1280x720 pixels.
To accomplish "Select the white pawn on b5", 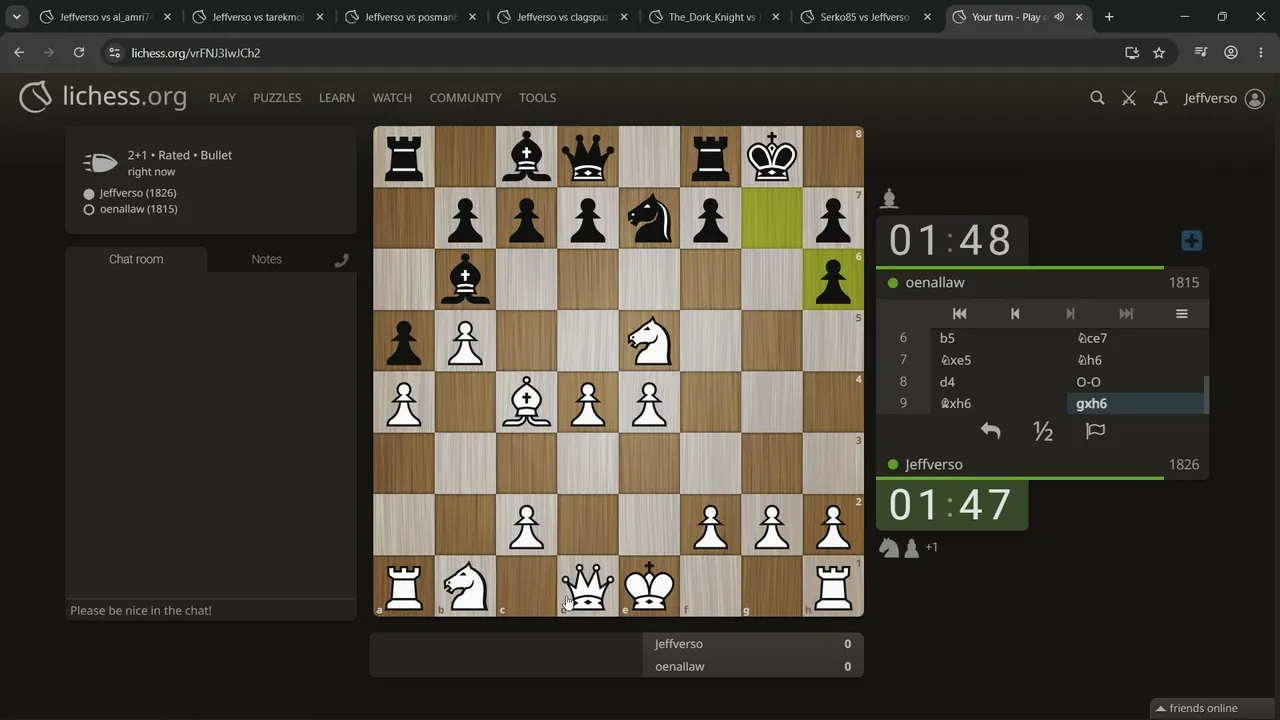I will tap(465, 341).
